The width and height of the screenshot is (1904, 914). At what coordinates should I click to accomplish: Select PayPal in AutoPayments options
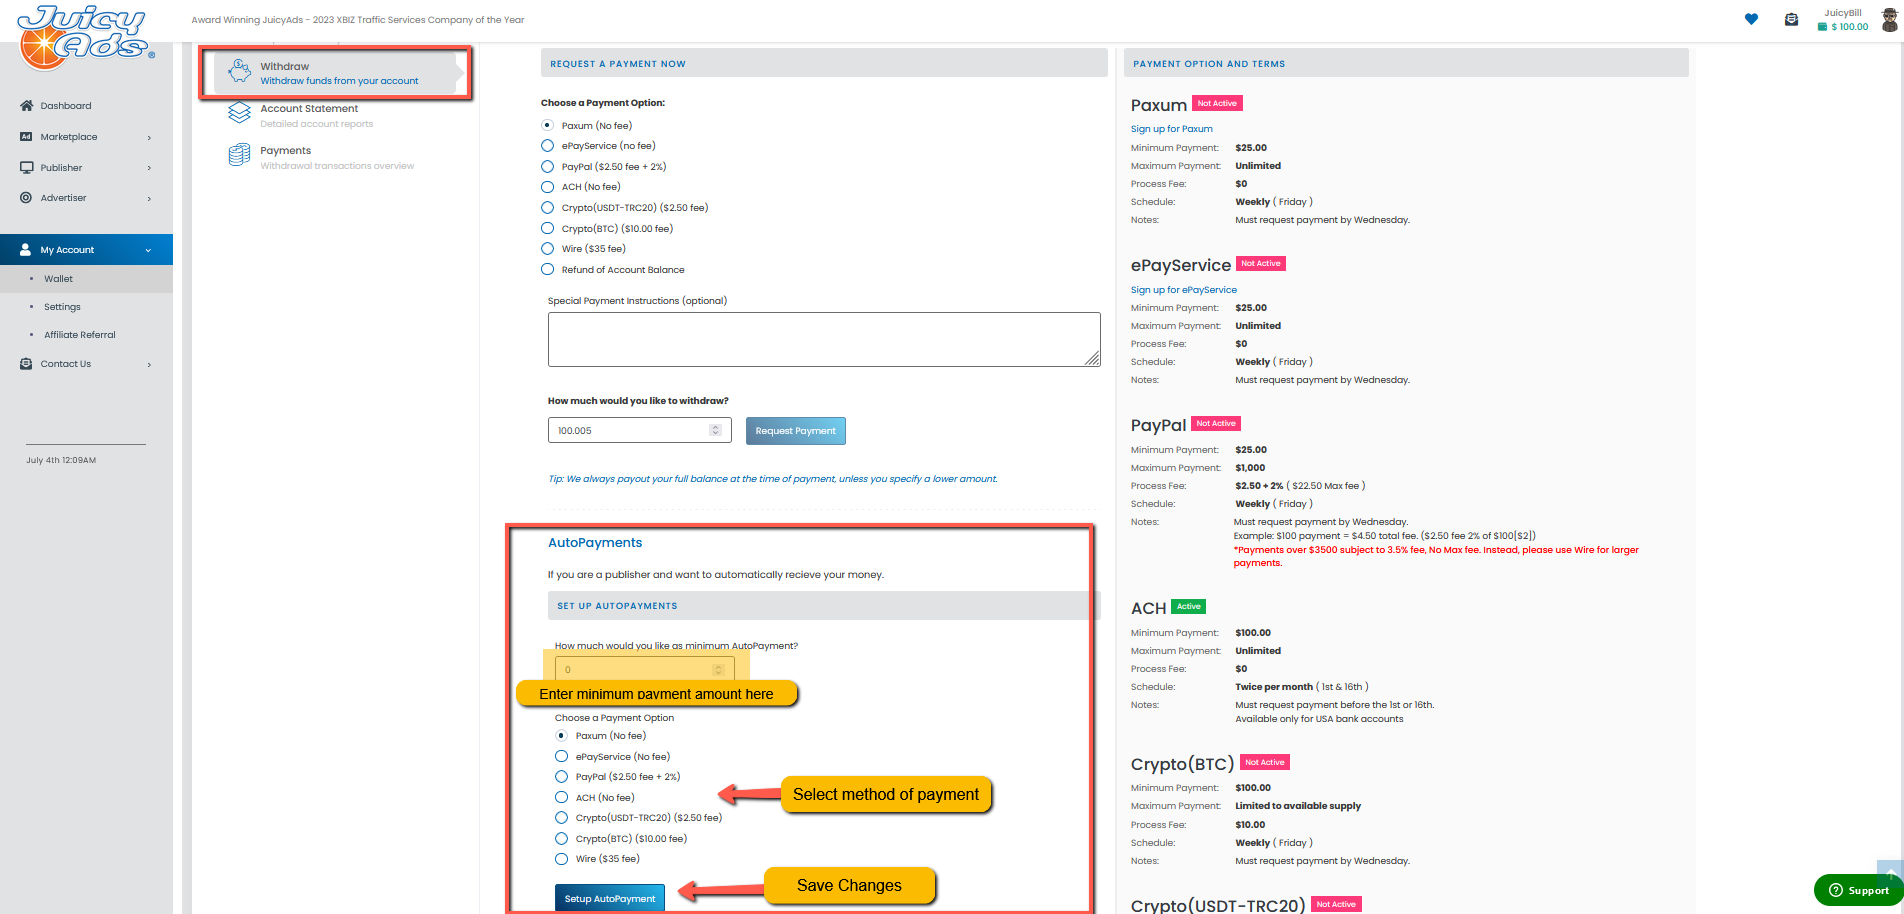561,776
